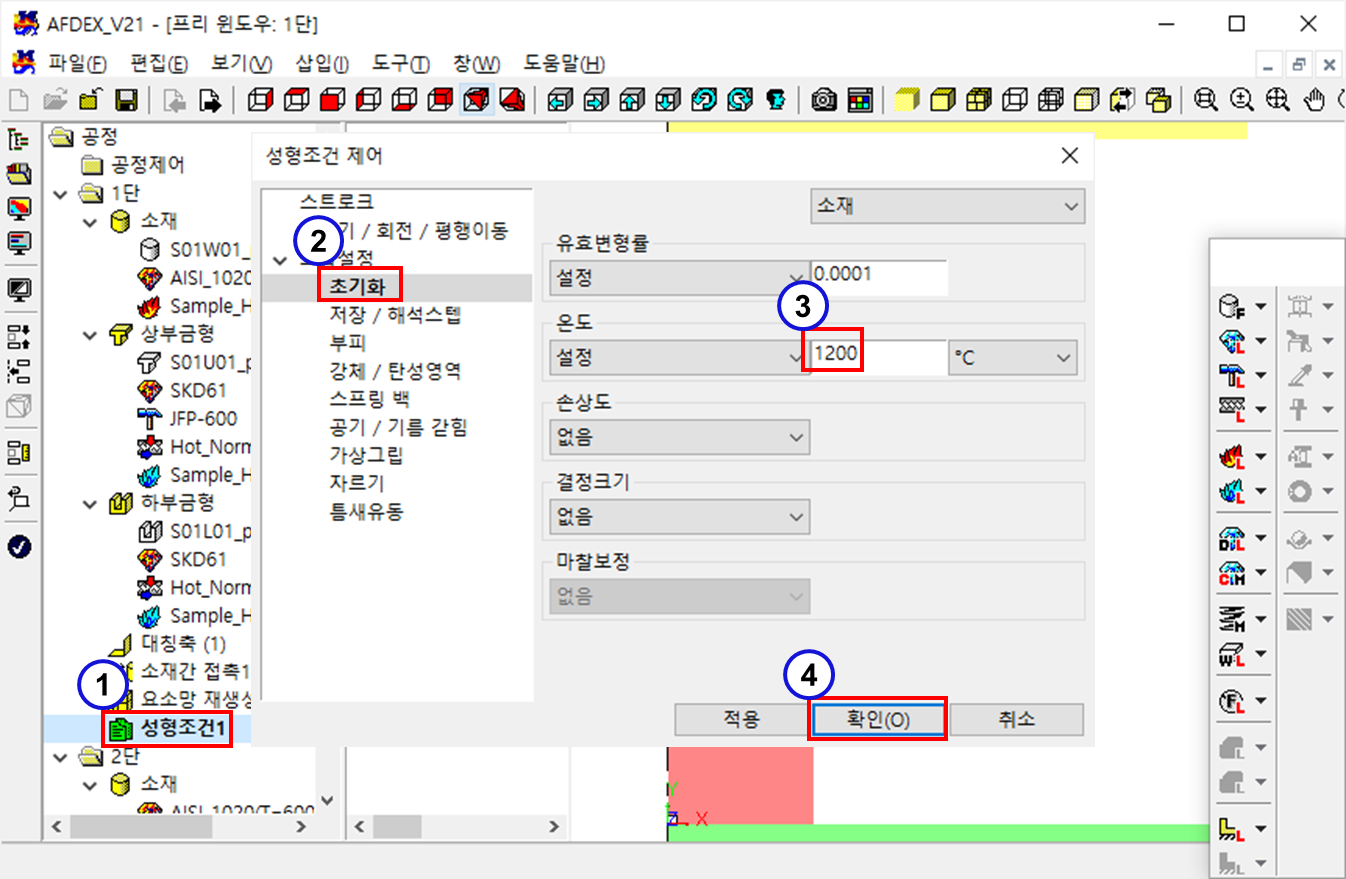This screenshot has width=1346, height=879.
Task: Click the 적용 button
Action: 741,719
